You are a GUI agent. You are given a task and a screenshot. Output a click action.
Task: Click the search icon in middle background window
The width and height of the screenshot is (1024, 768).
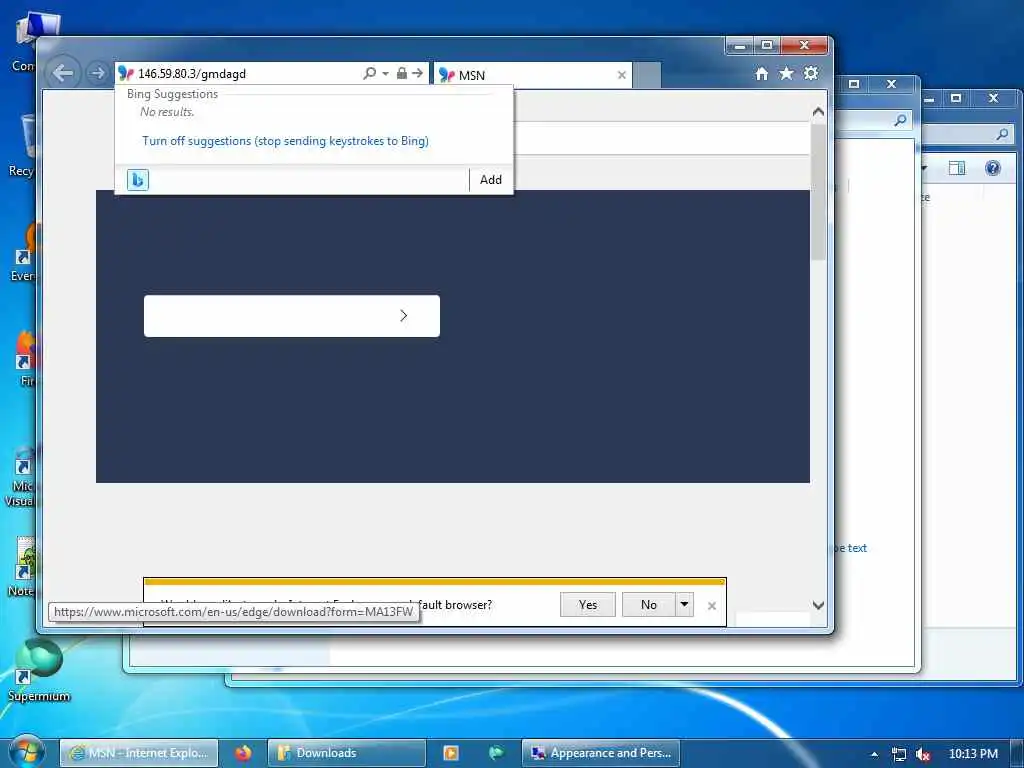(x=901, y=120)
